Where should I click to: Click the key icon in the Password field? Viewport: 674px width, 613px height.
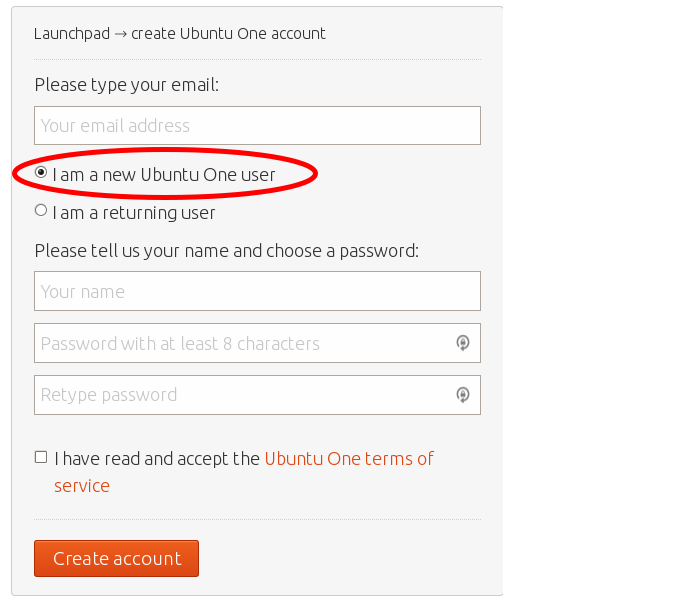462,343
